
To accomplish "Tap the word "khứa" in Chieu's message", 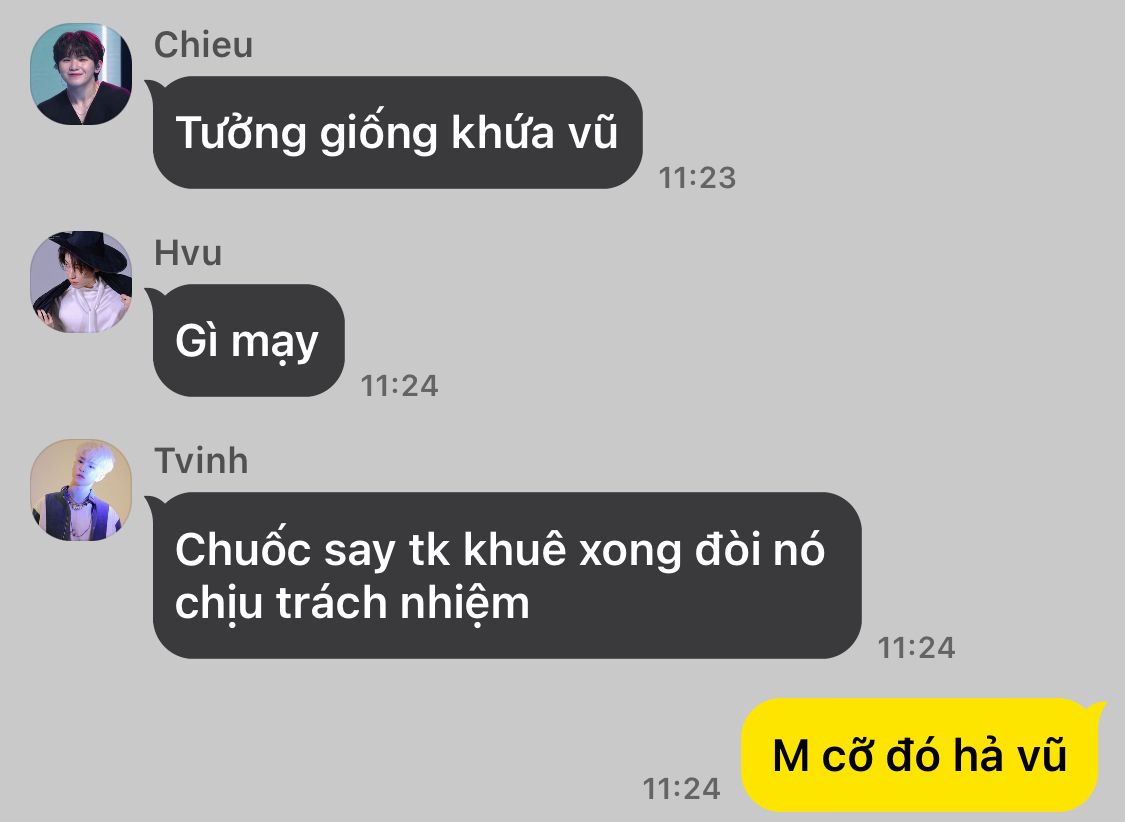I will pos(502,132).
